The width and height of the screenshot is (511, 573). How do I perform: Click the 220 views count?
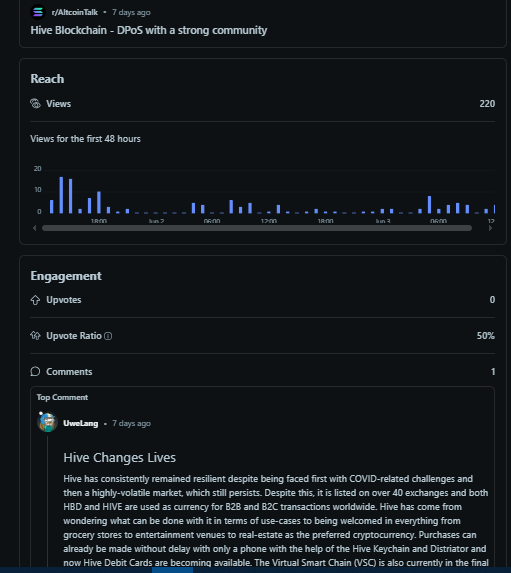tap(487, 104)
